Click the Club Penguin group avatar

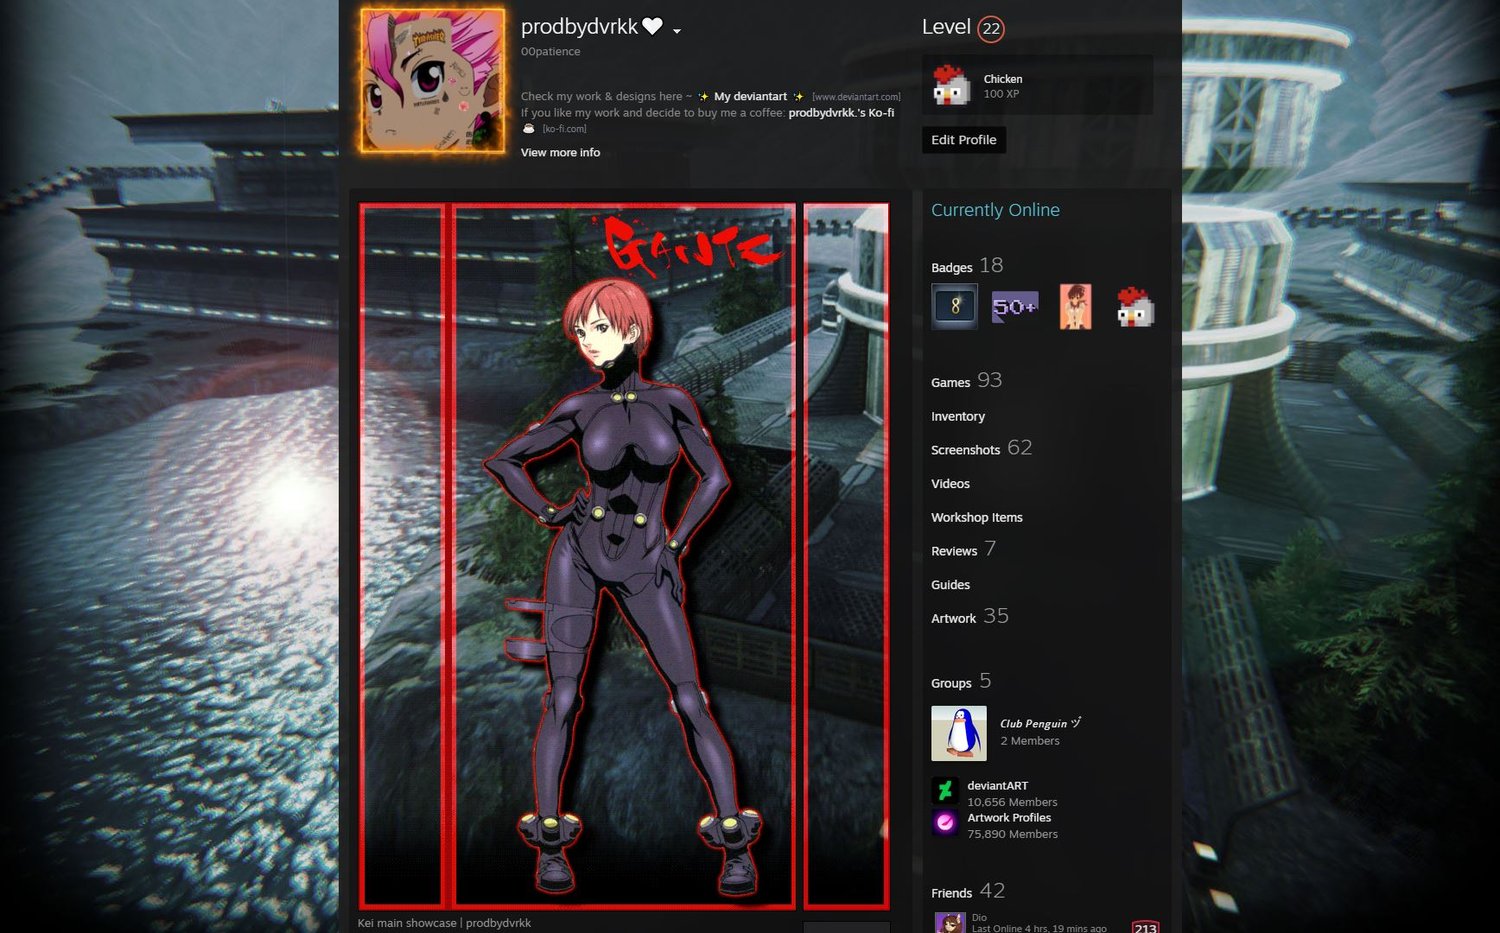pos(959,733)
